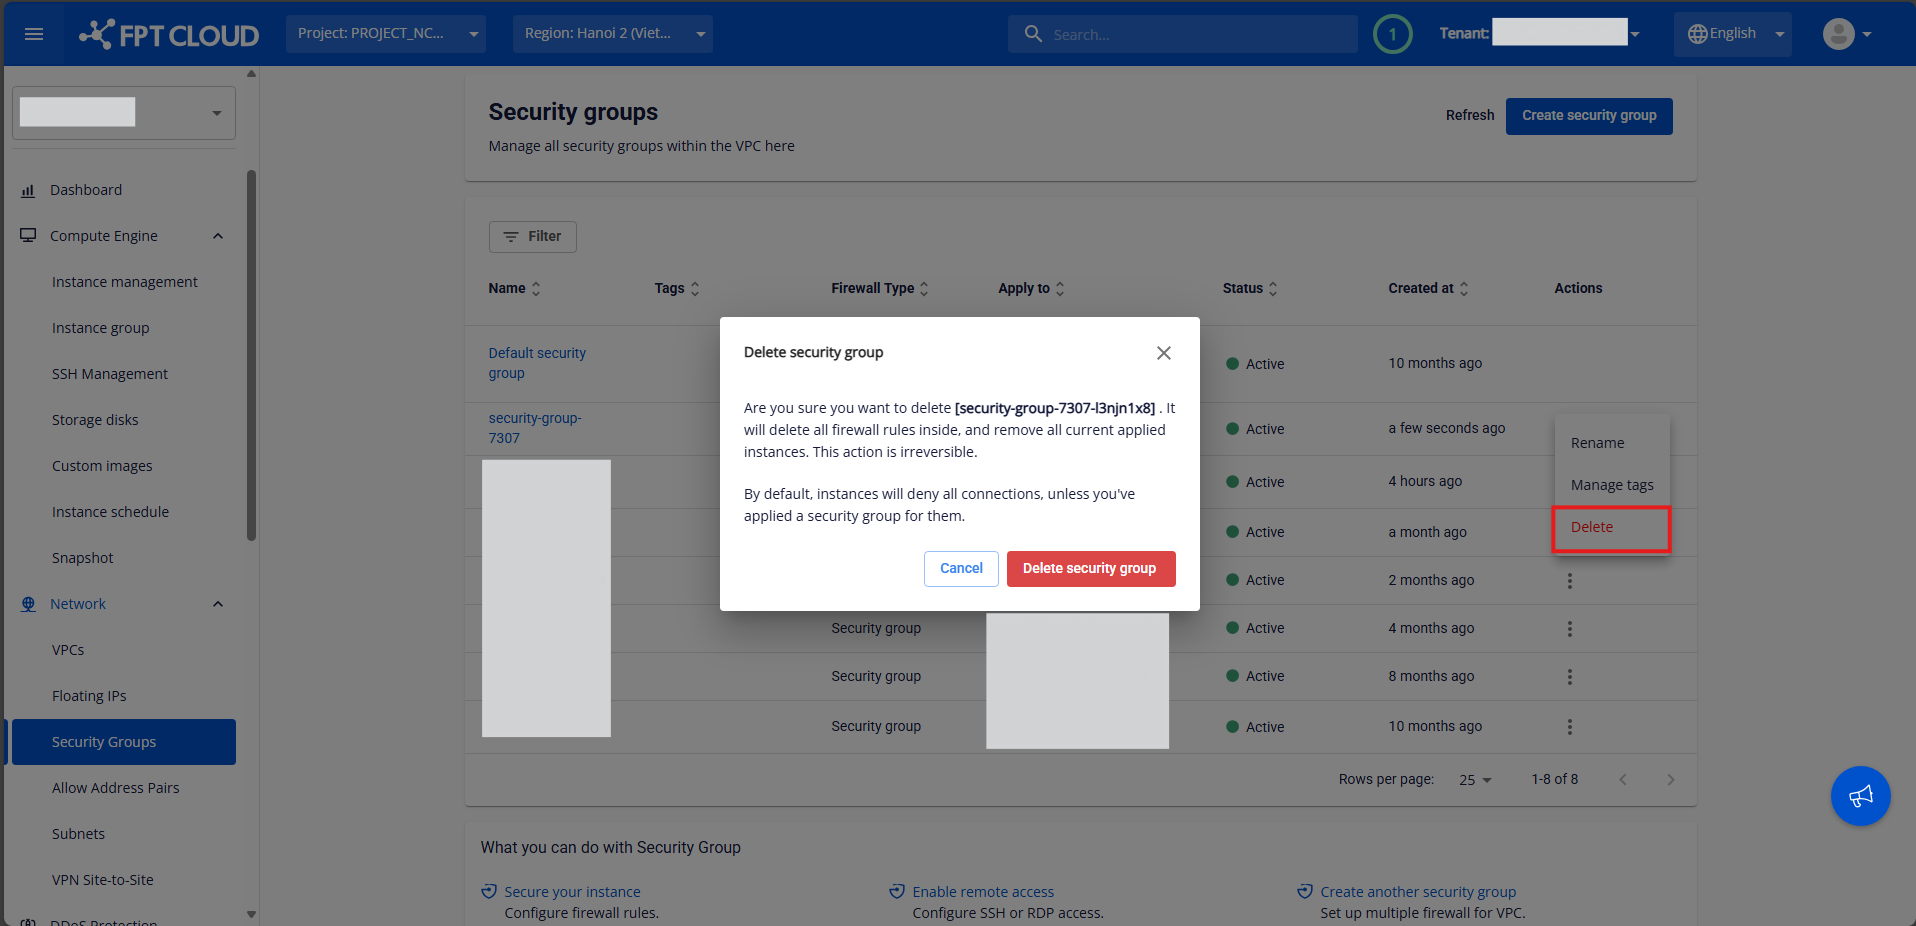Screen dimensions: 1916x926
Task: Click the notification circle badge
Action: coord(1392,34)
